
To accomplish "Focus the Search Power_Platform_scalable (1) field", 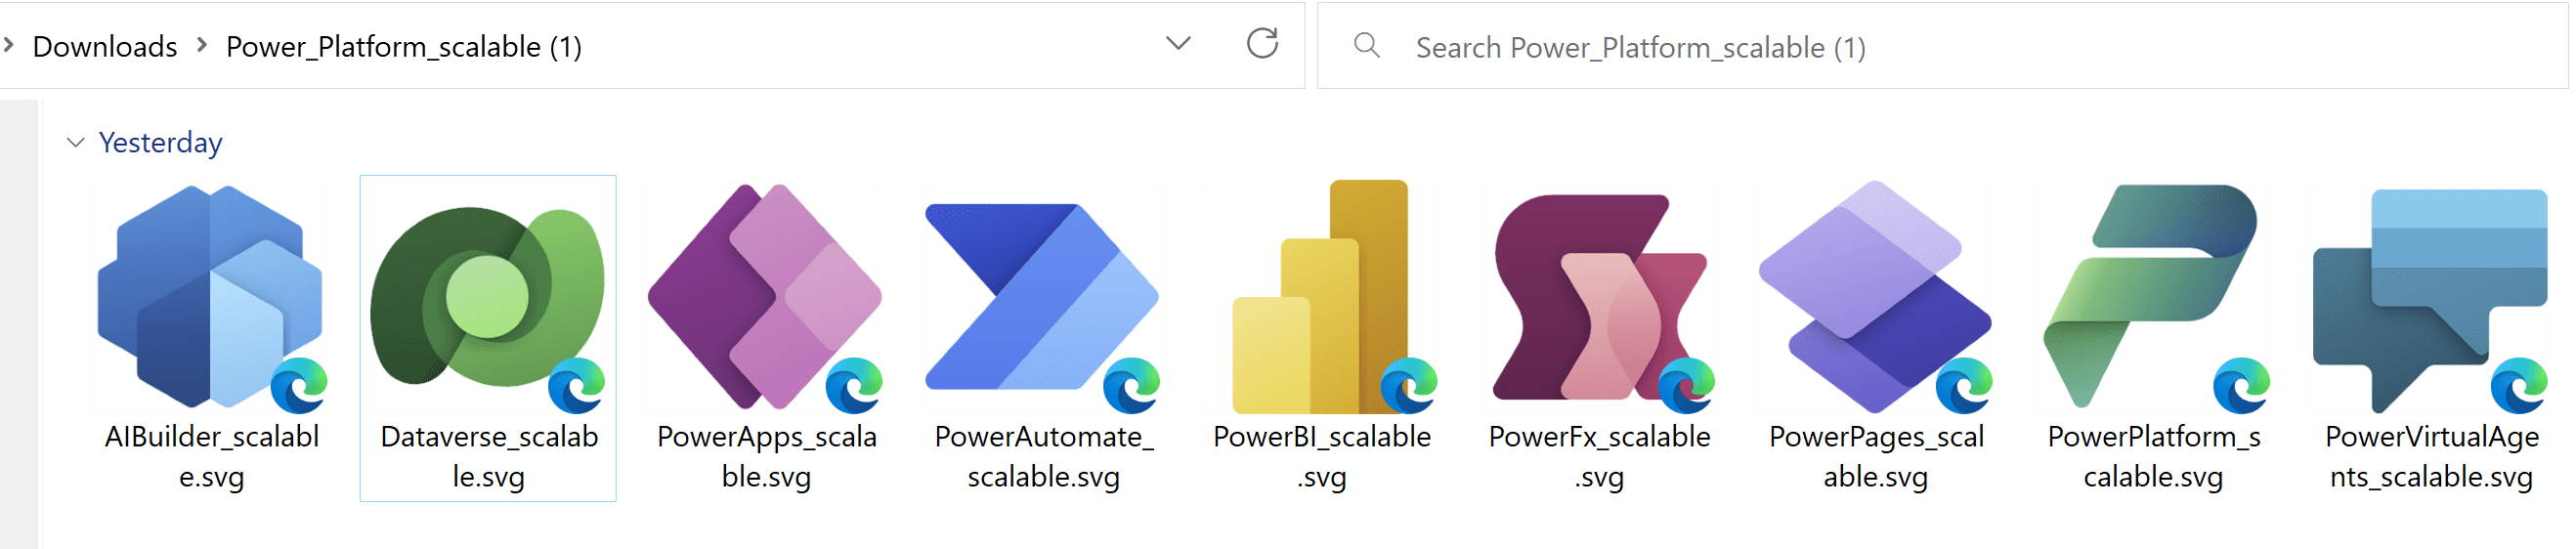I will [1941, 46].
